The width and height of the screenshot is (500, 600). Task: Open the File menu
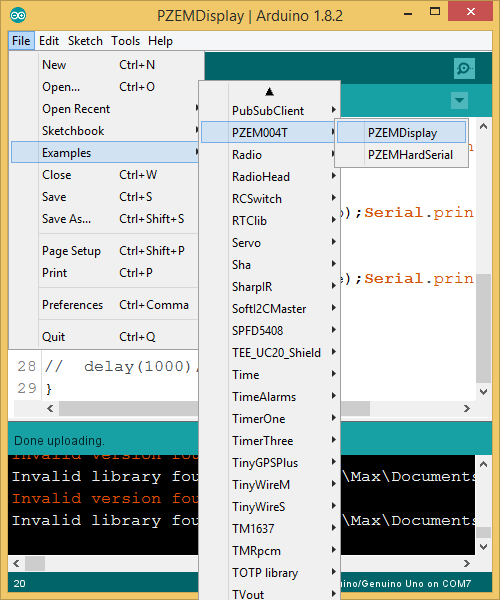pos(21,41)
